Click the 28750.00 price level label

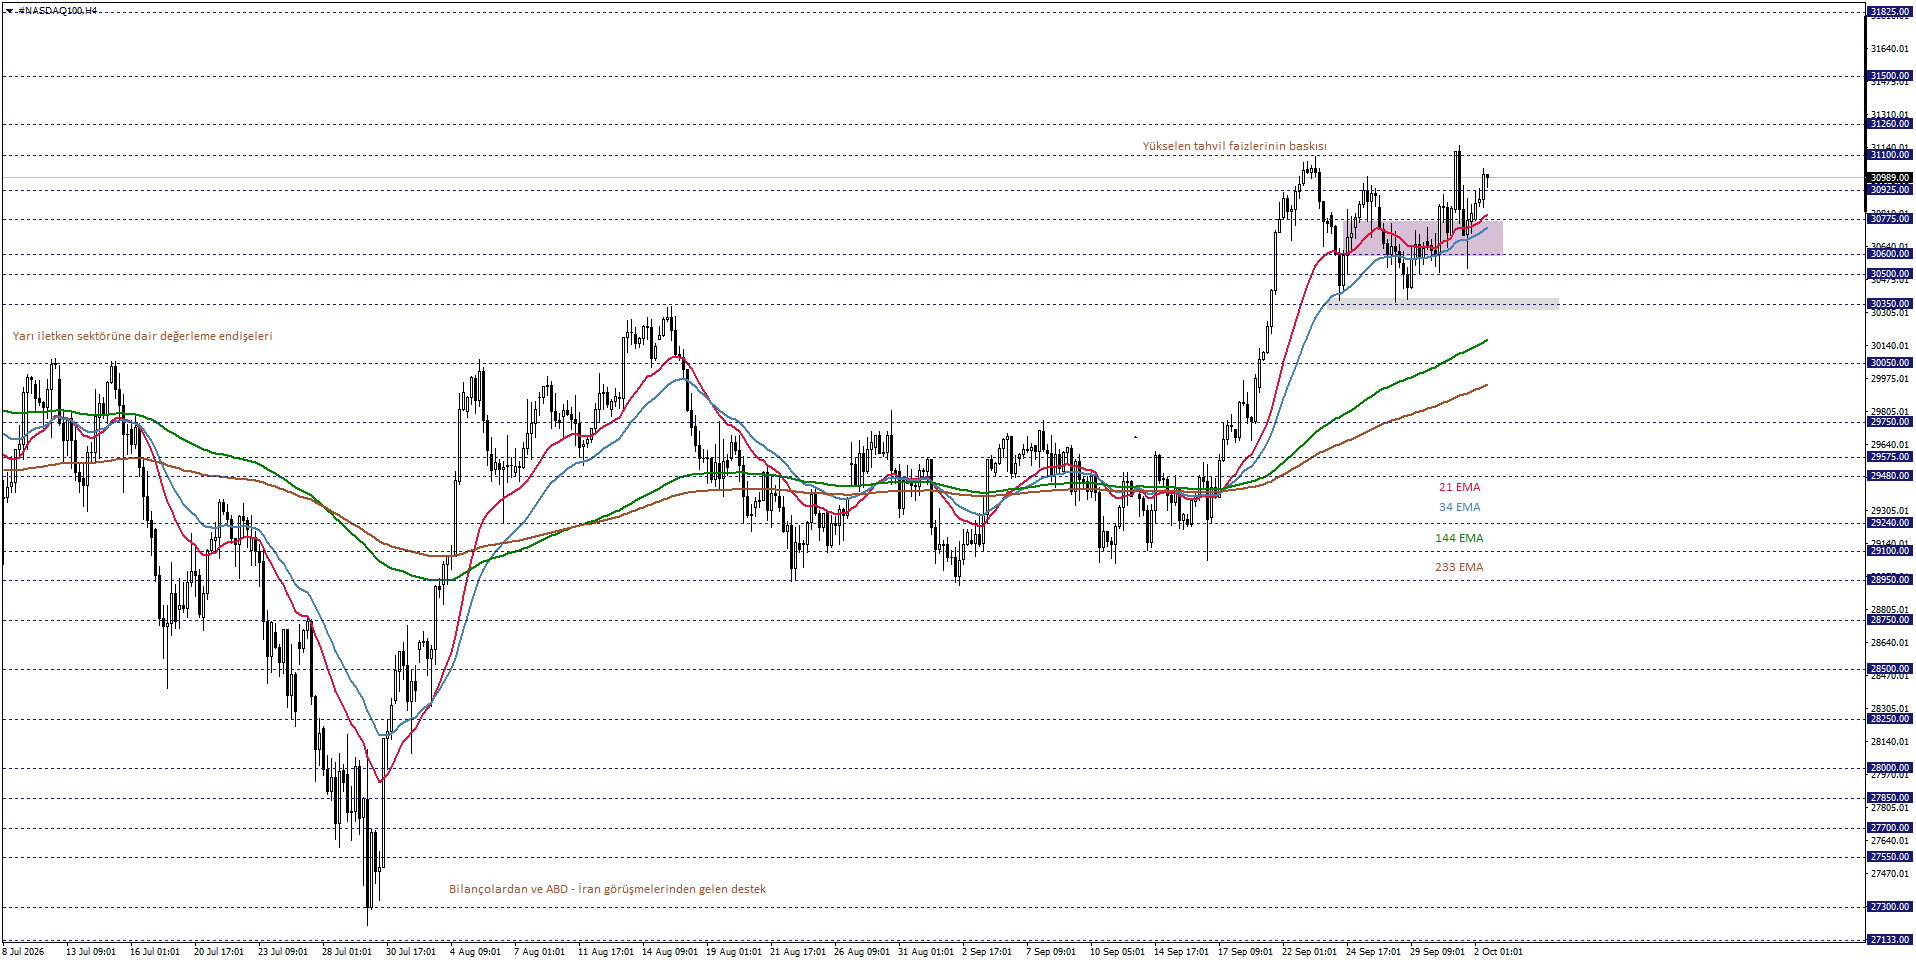point(1890,620)
